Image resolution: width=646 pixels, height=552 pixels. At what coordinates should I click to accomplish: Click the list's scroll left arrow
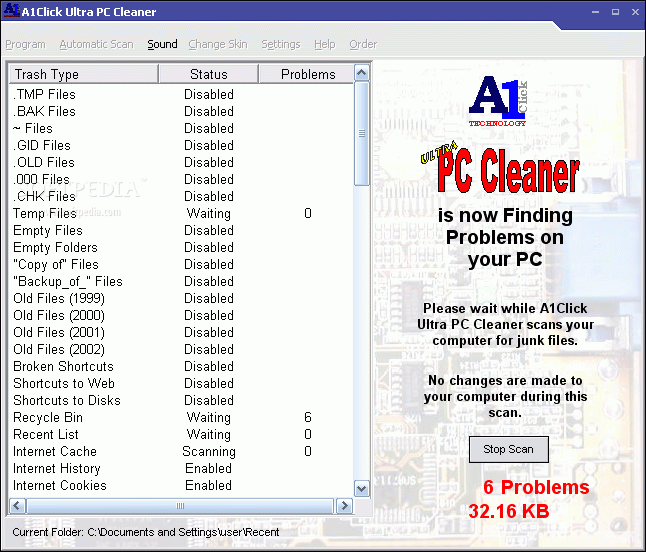pyautogui.click(x=17, y=505)
